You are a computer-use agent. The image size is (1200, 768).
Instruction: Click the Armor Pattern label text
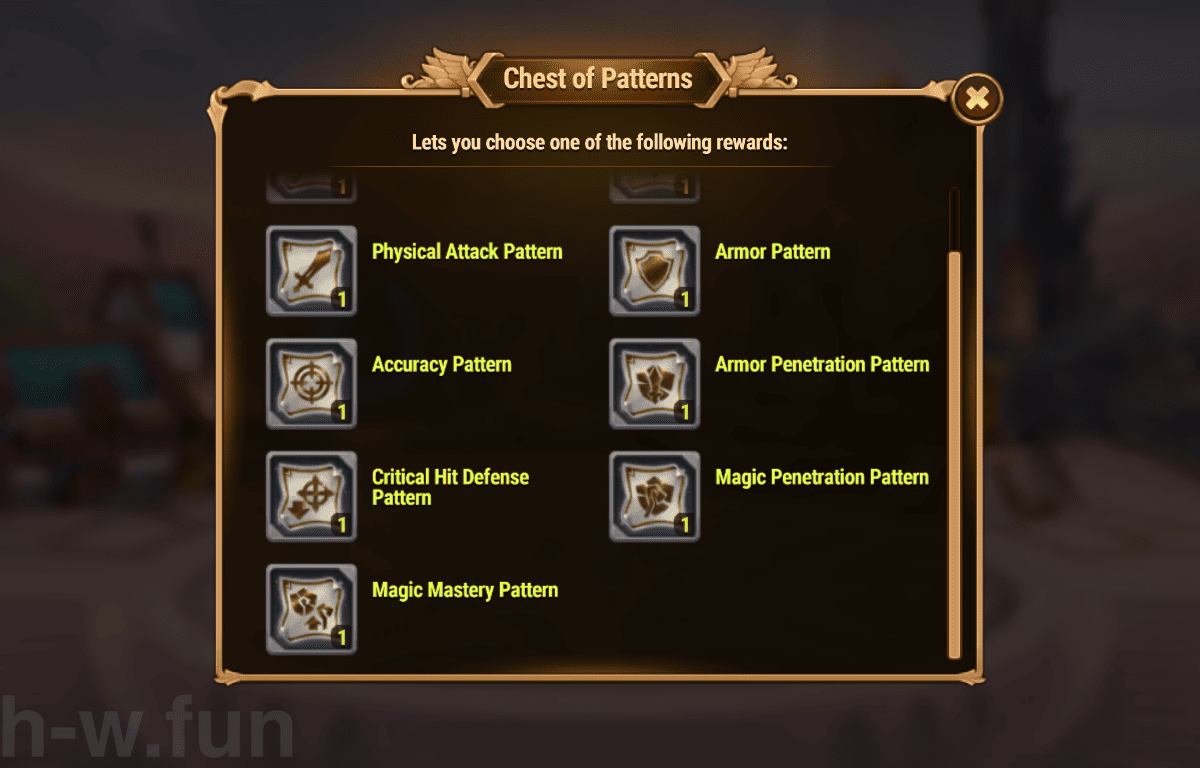[x=773, y=252]
